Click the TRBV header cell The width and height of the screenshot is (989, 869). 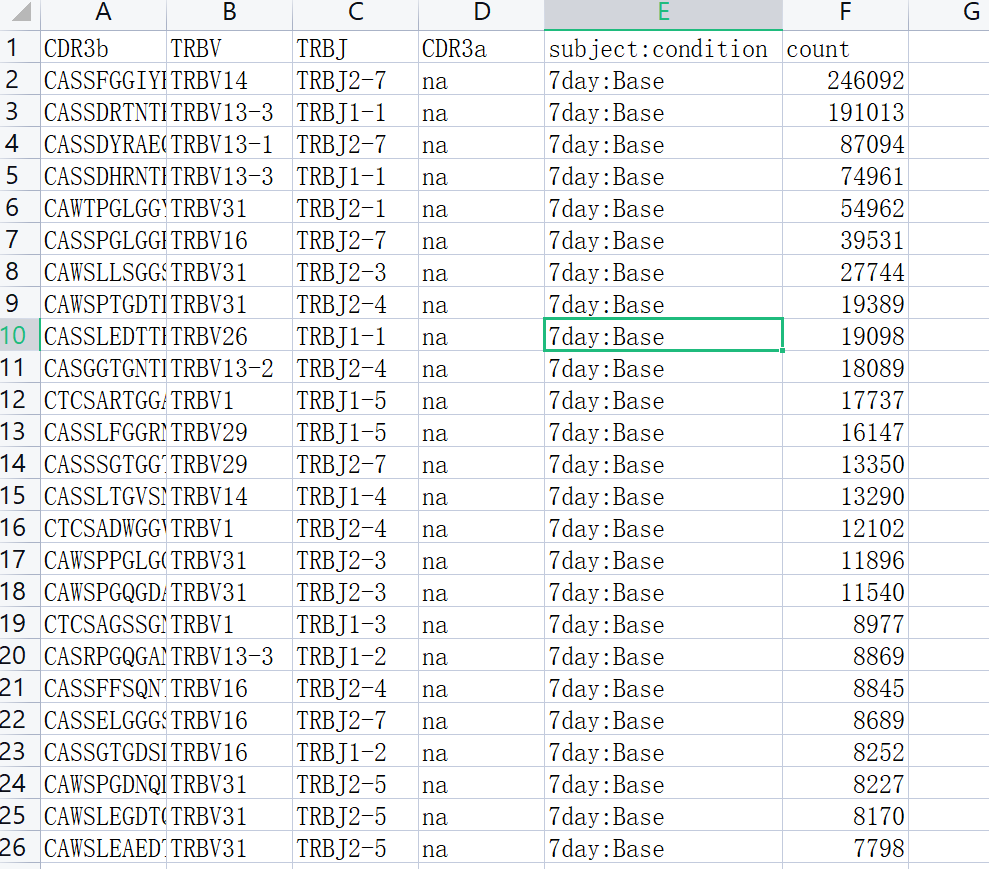click(228, 48)
